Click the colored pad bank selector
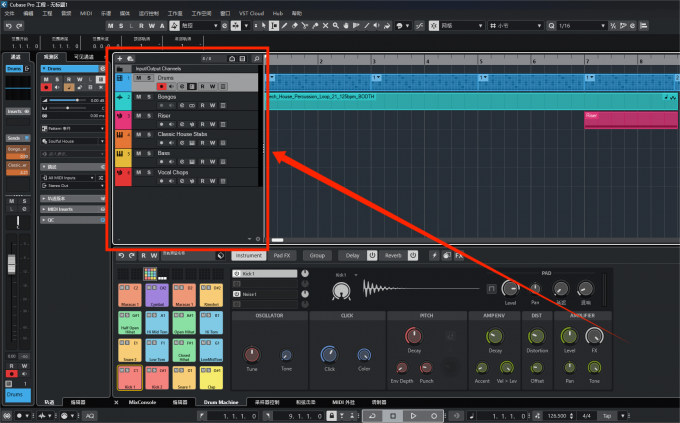Viewport: 680px width, 423px height. (x=150, y=274)
